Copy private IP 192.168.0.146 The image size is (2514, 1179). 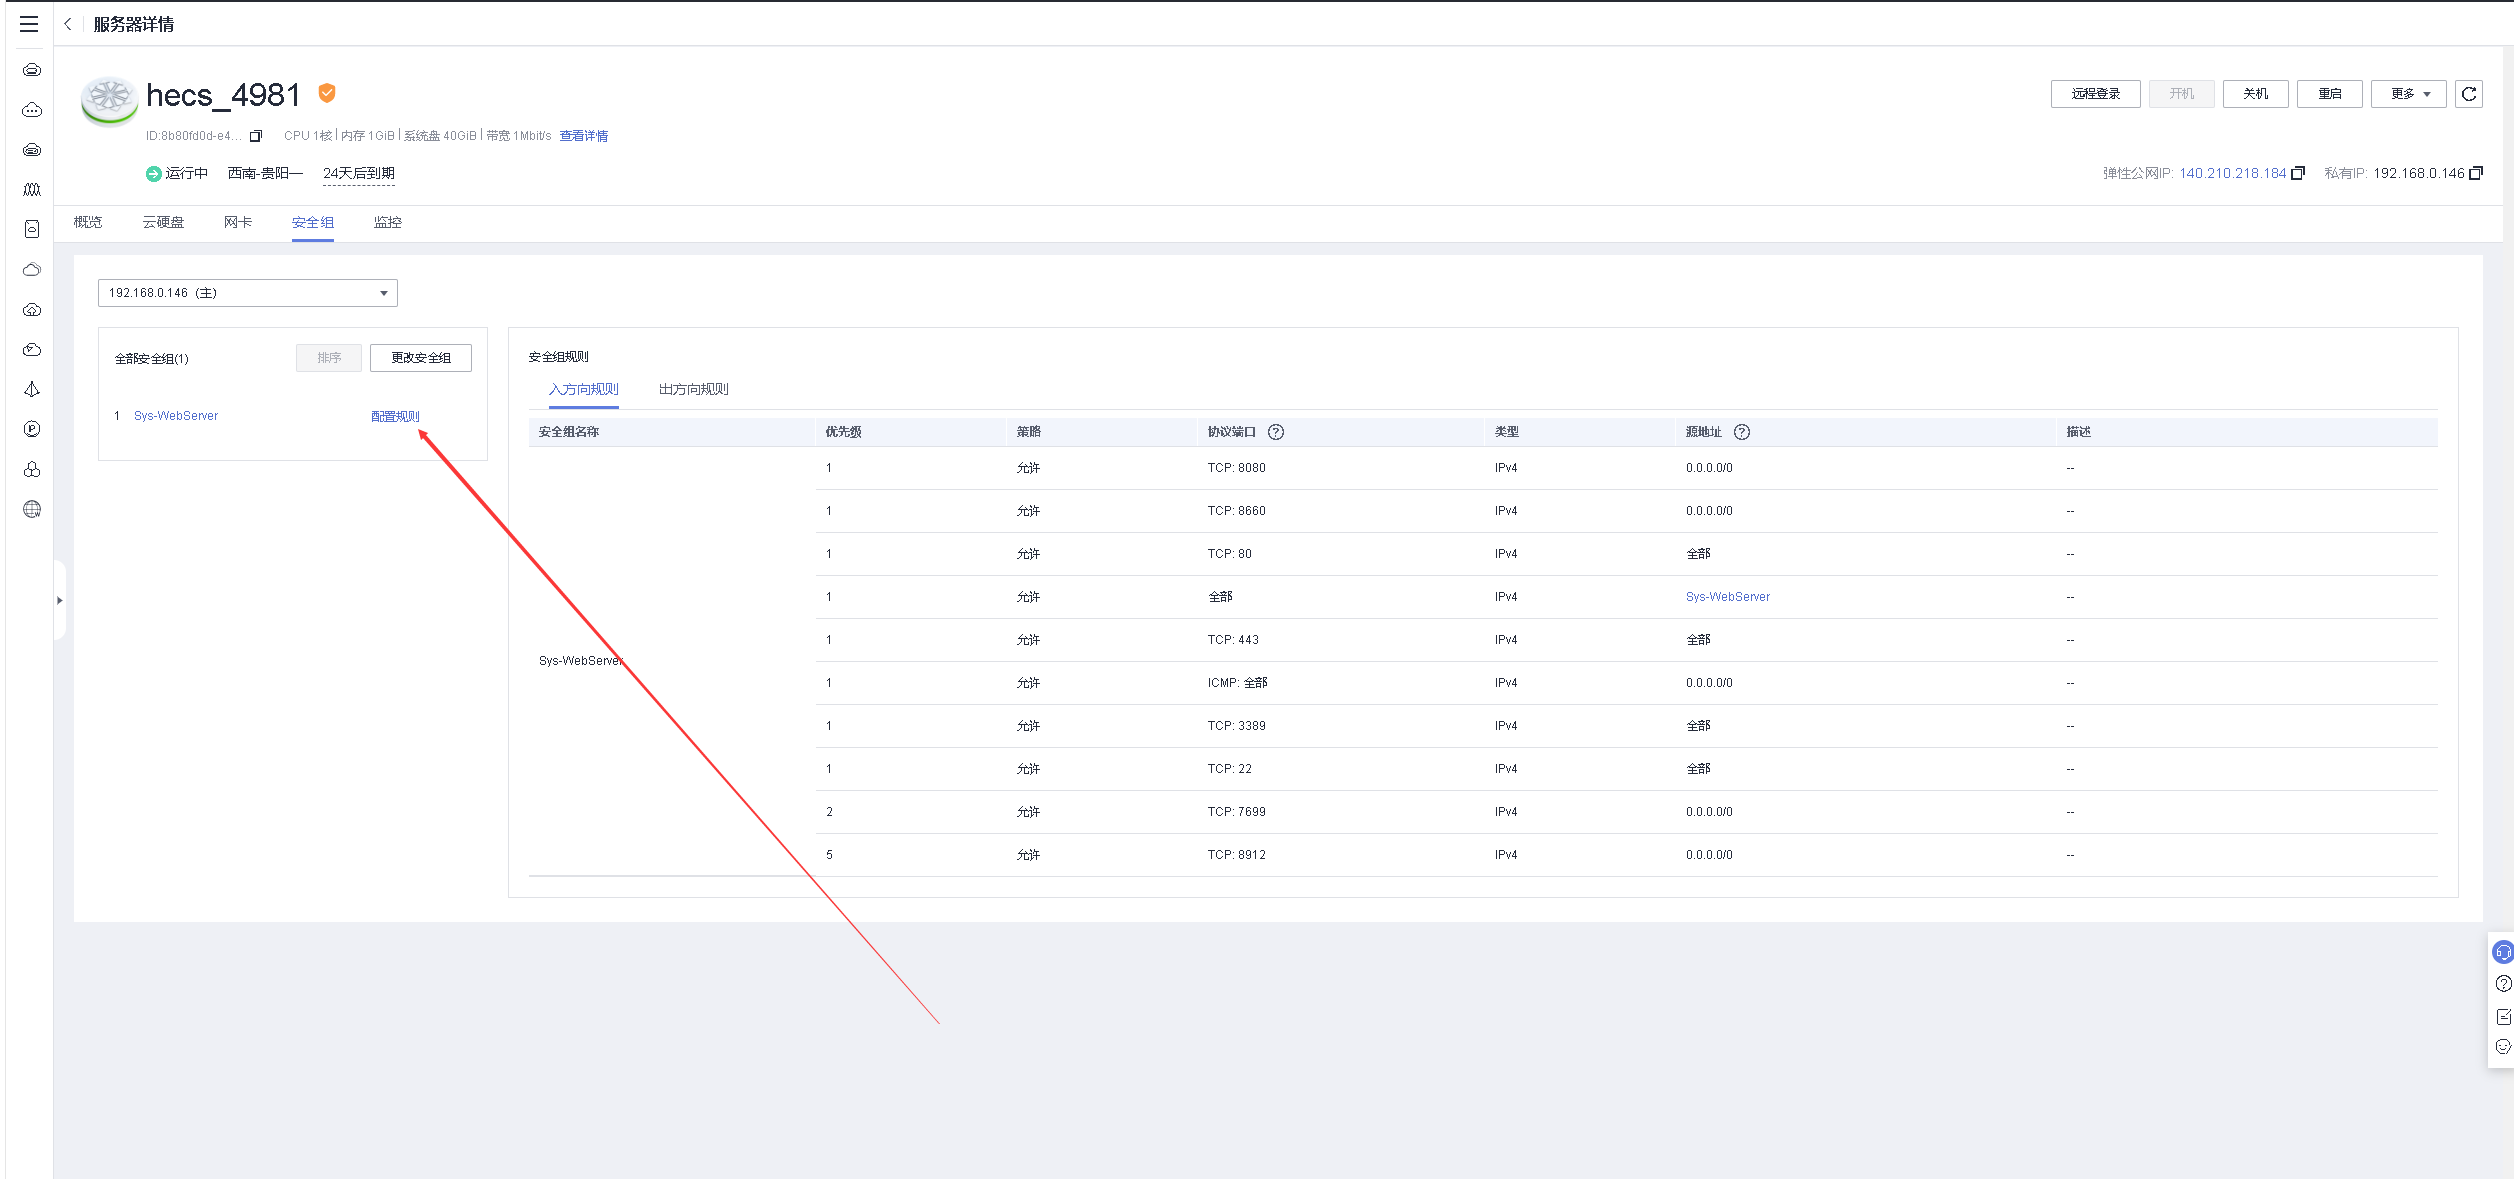pyautogui.click(x=2476, y=173)
